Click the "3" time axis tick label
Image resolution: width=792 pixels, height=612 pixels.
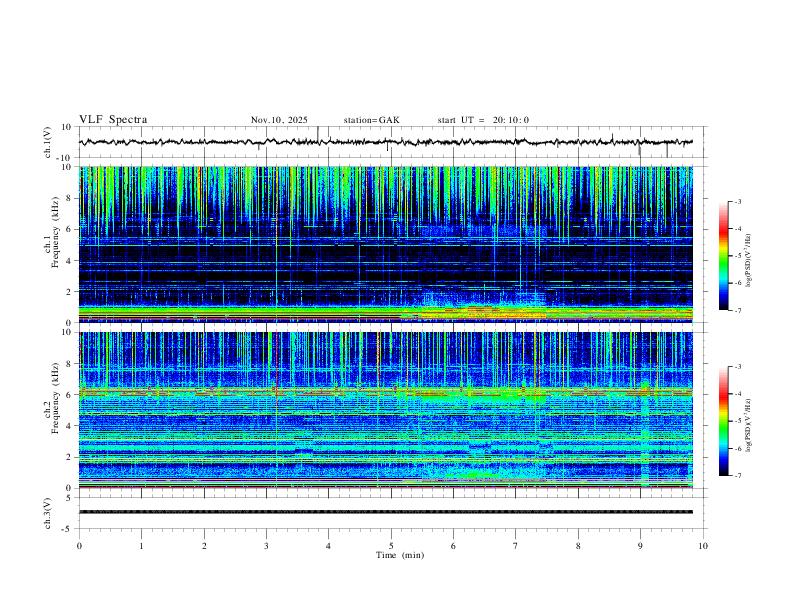point(266,546)
